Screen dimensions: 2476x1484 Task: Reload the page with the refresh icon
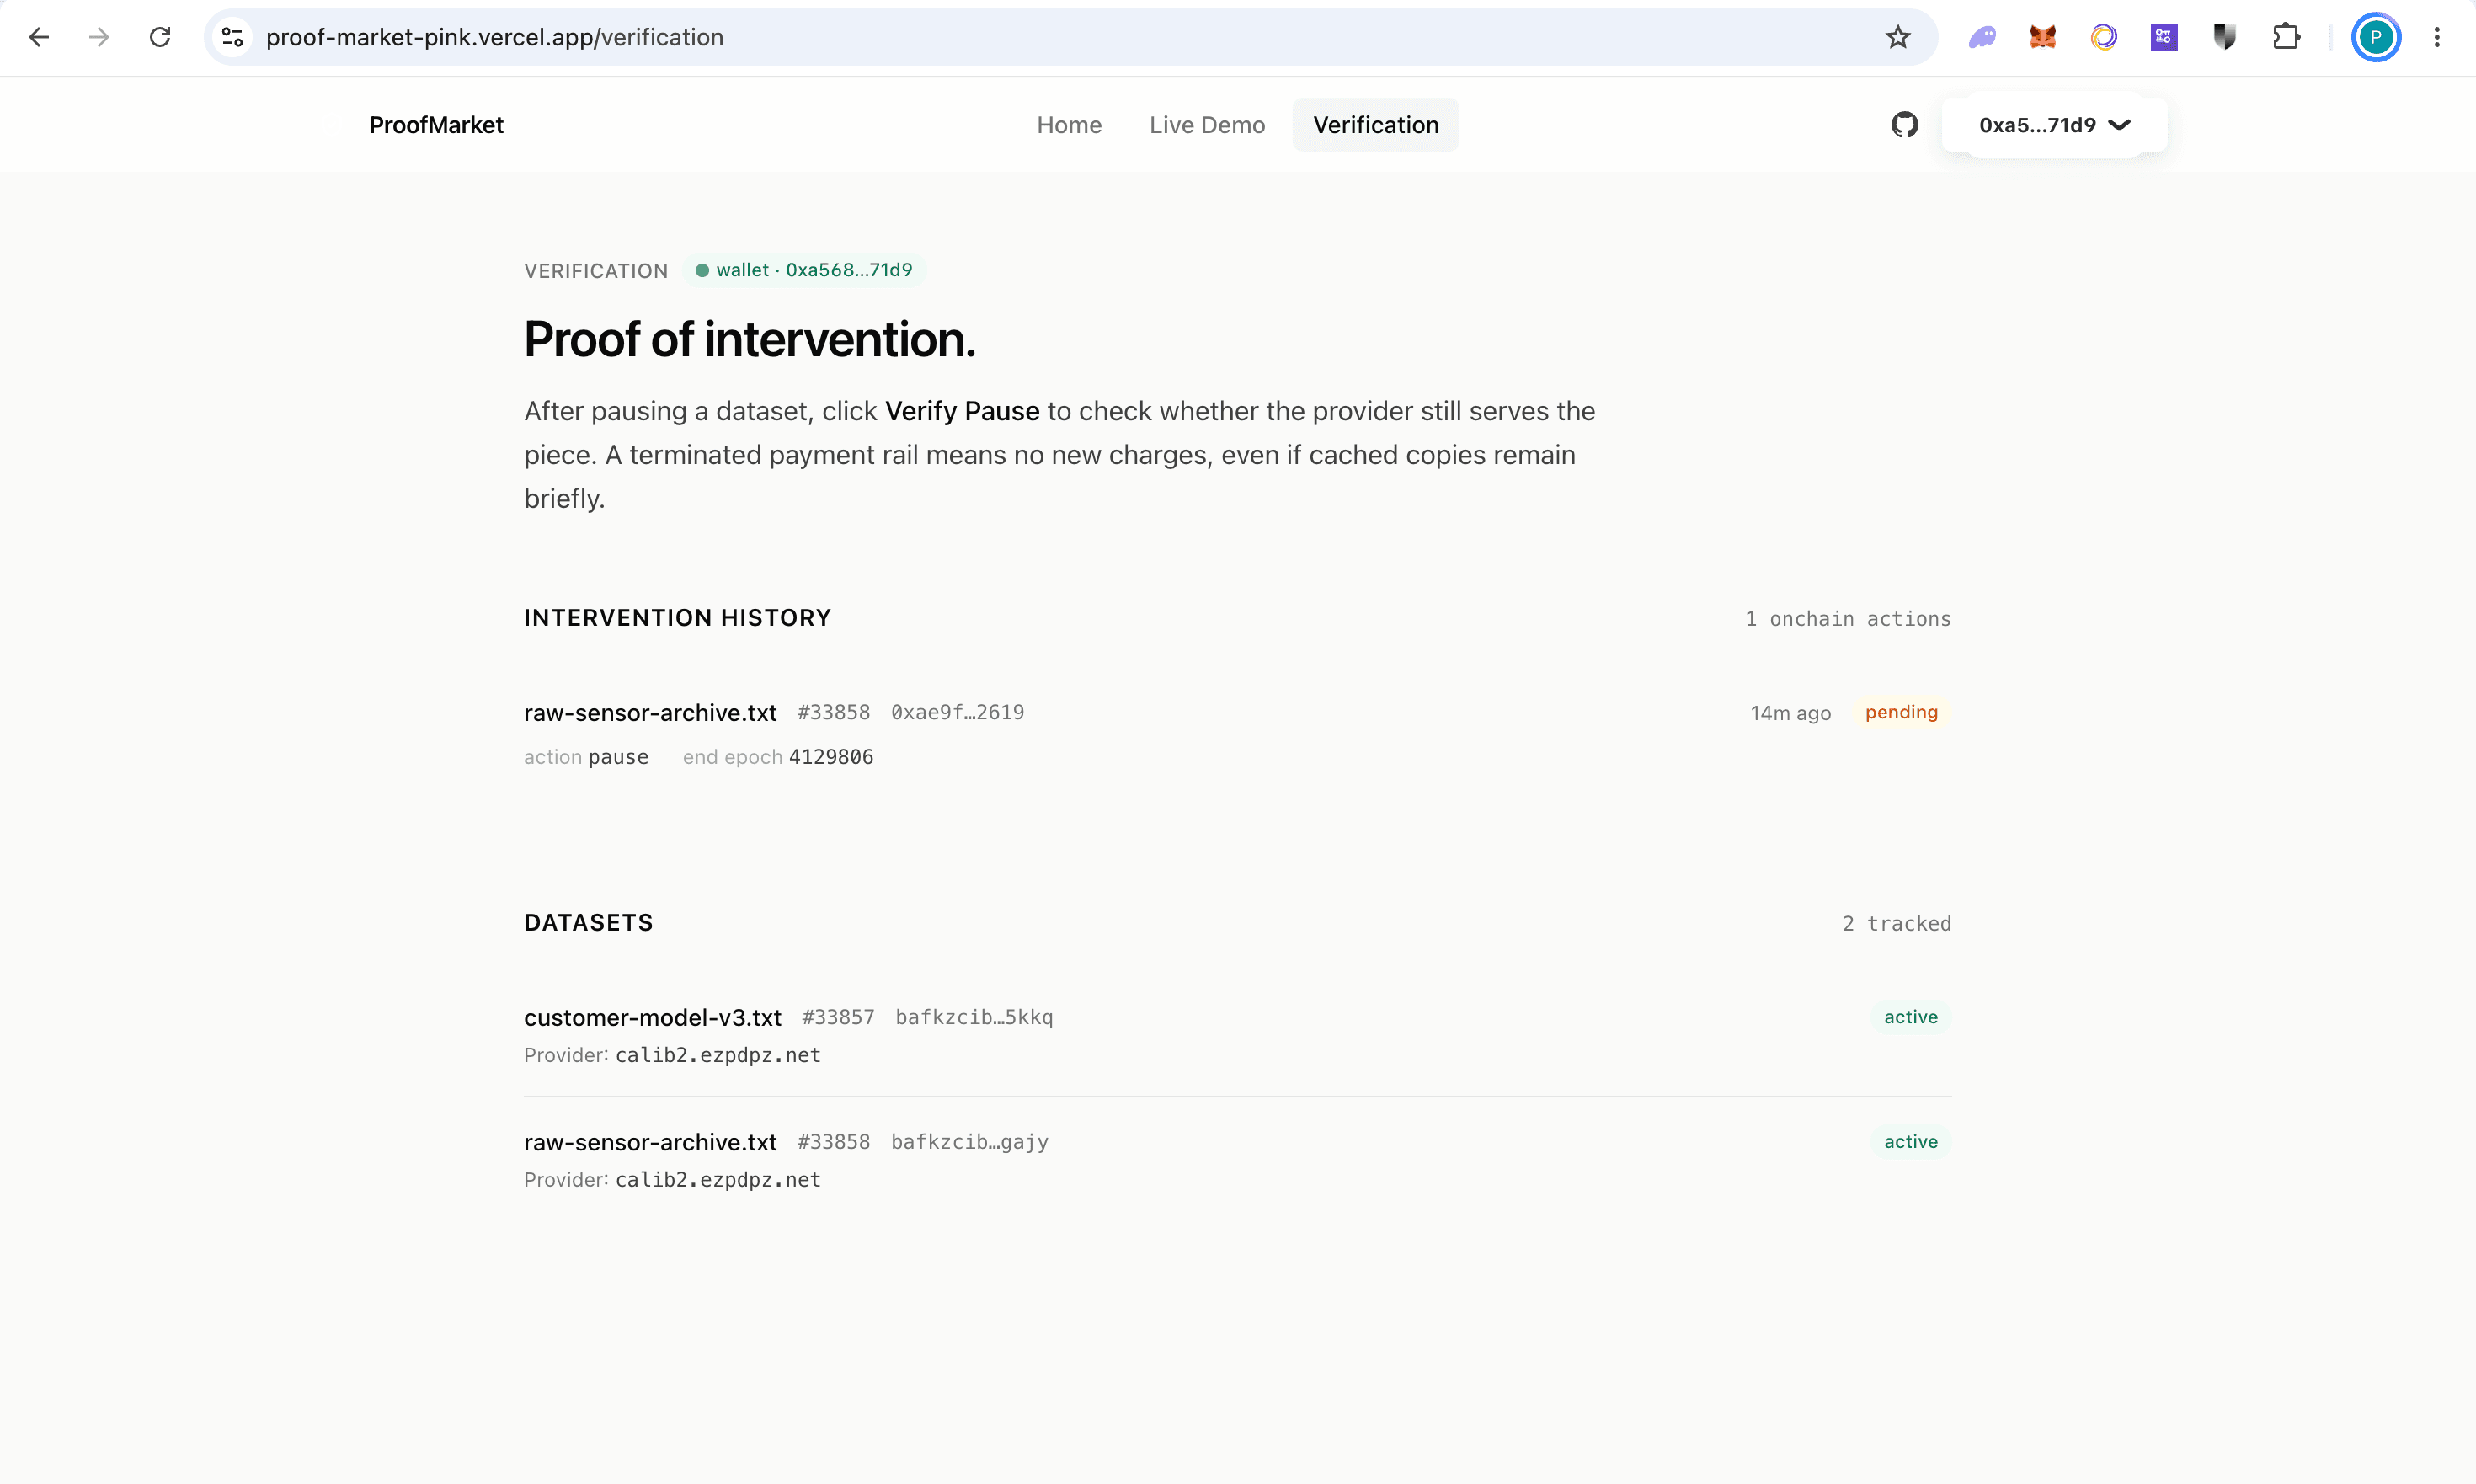[x=160, y=37]
